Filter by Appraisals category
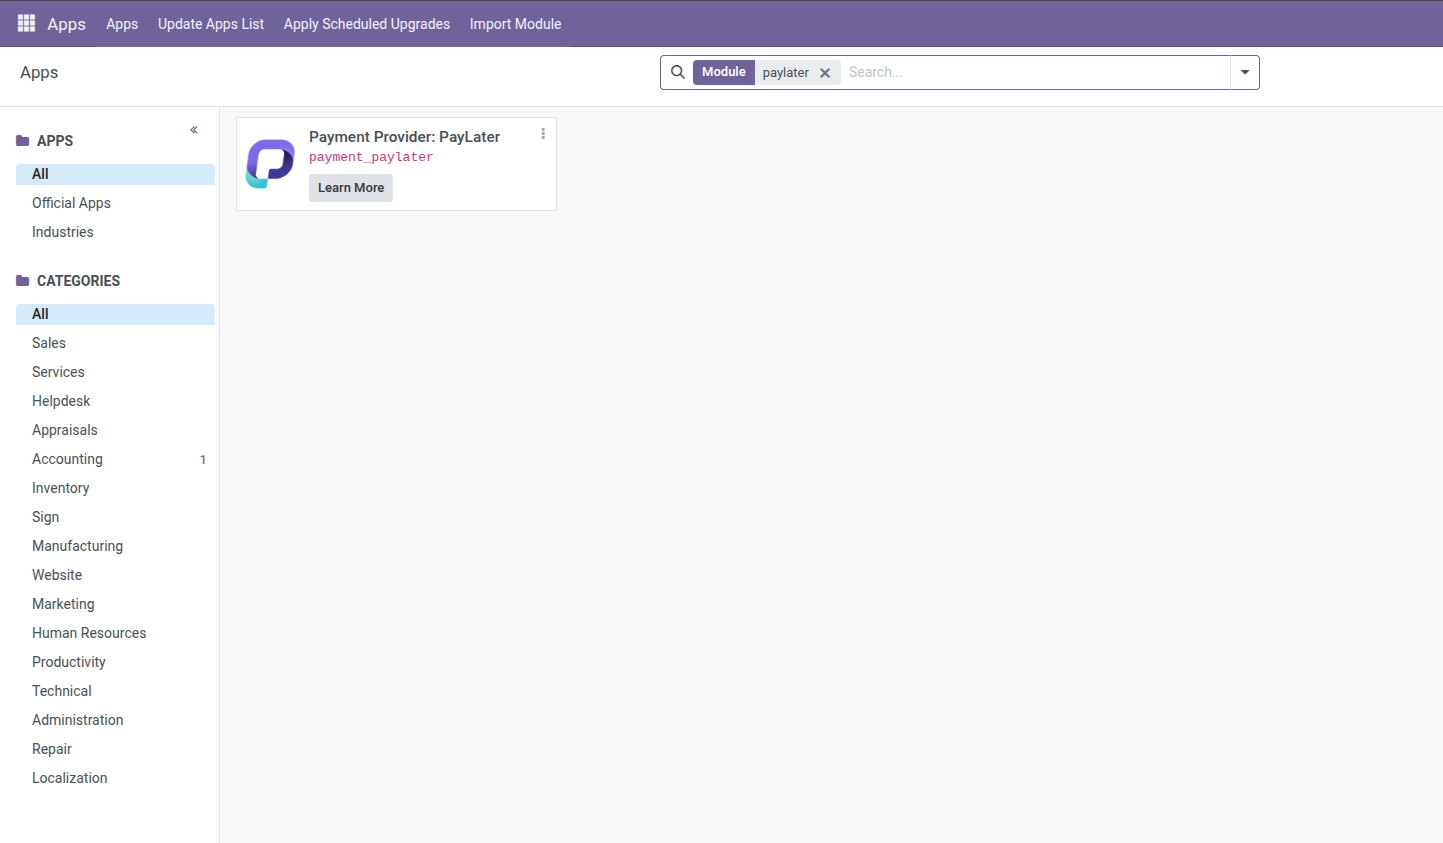1443x843 pixels. pos(115,430)
